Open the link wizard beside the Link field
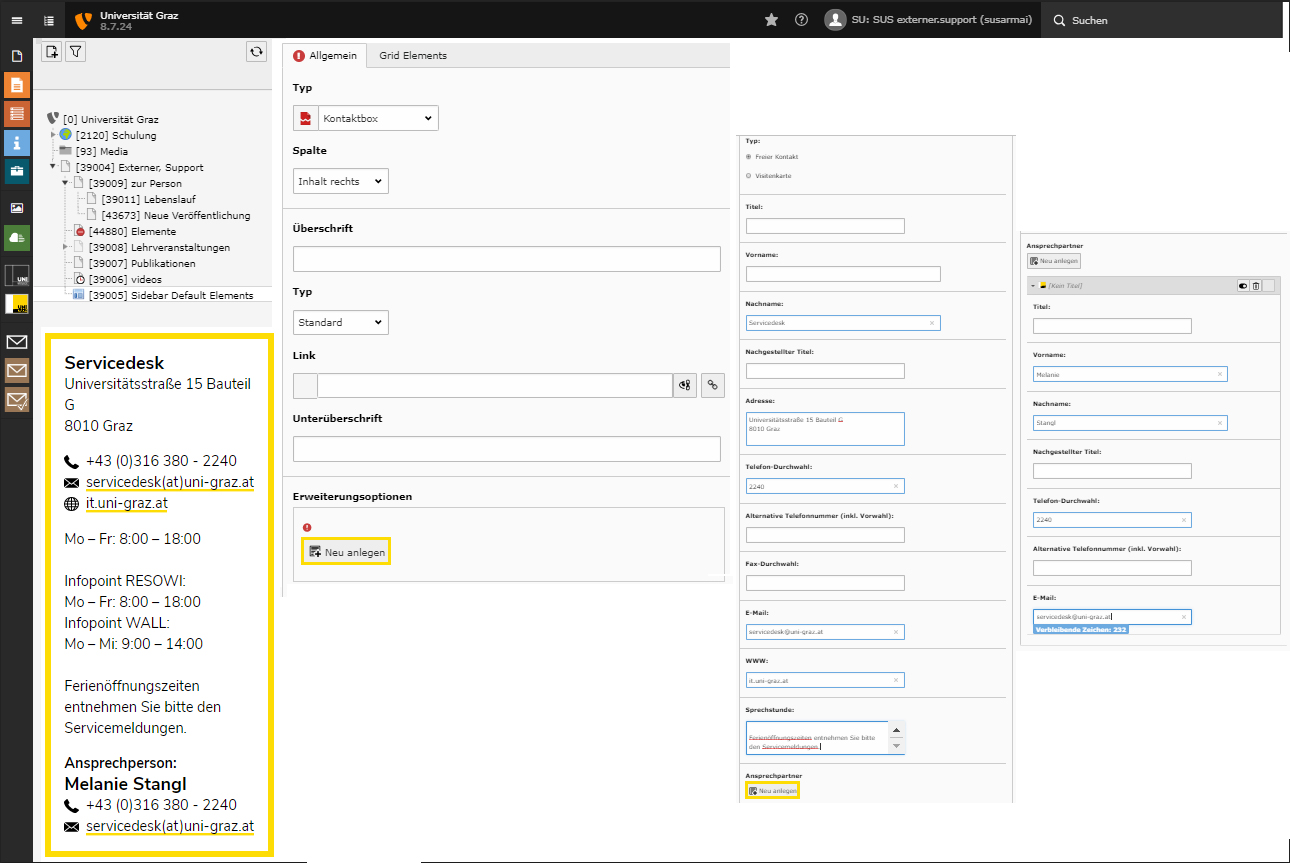Image resolution: width=1290 pixels, height=863 pixels. 685,385
